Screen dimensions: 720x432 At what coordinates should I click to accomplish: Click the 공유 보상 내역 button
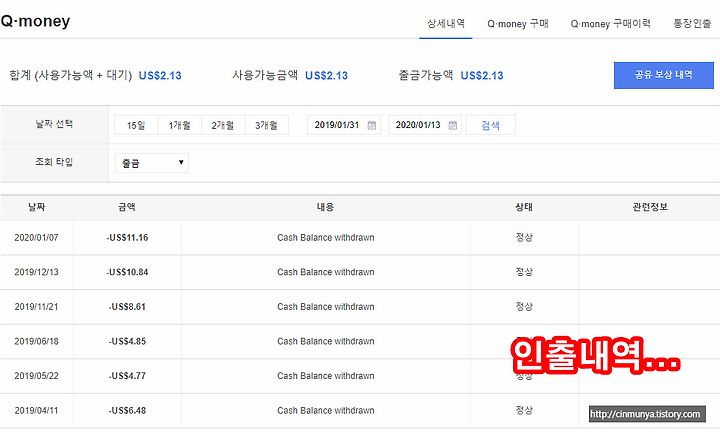coord(664,75)
